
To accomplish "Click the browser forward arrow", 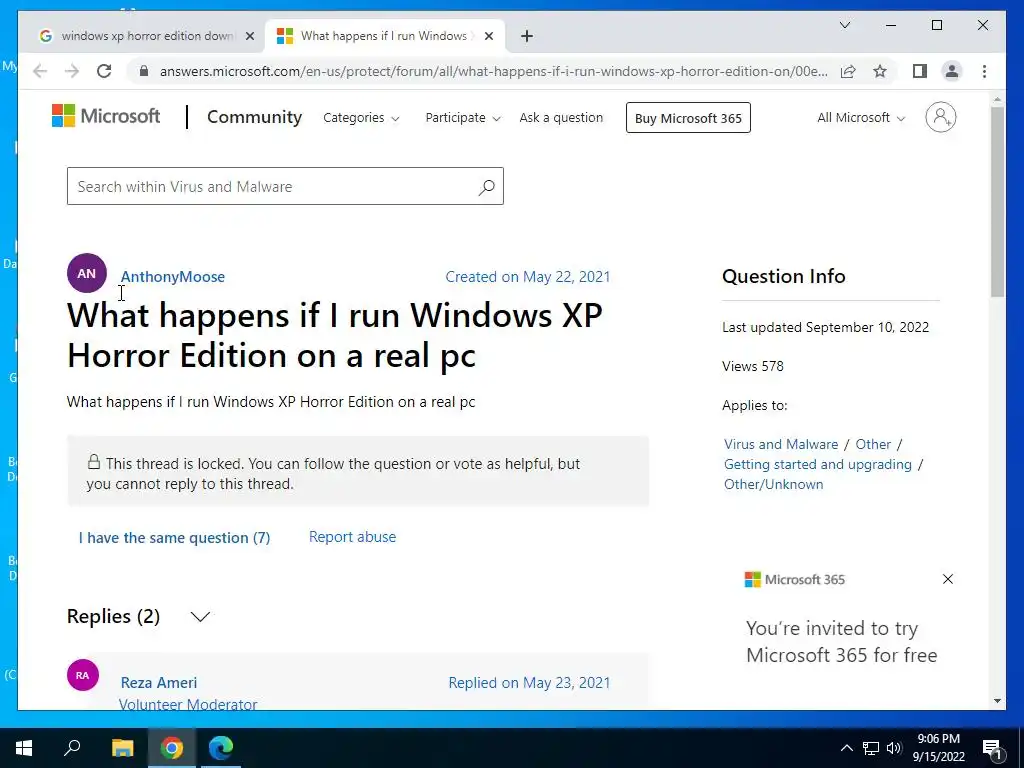I will coord(72,71).
